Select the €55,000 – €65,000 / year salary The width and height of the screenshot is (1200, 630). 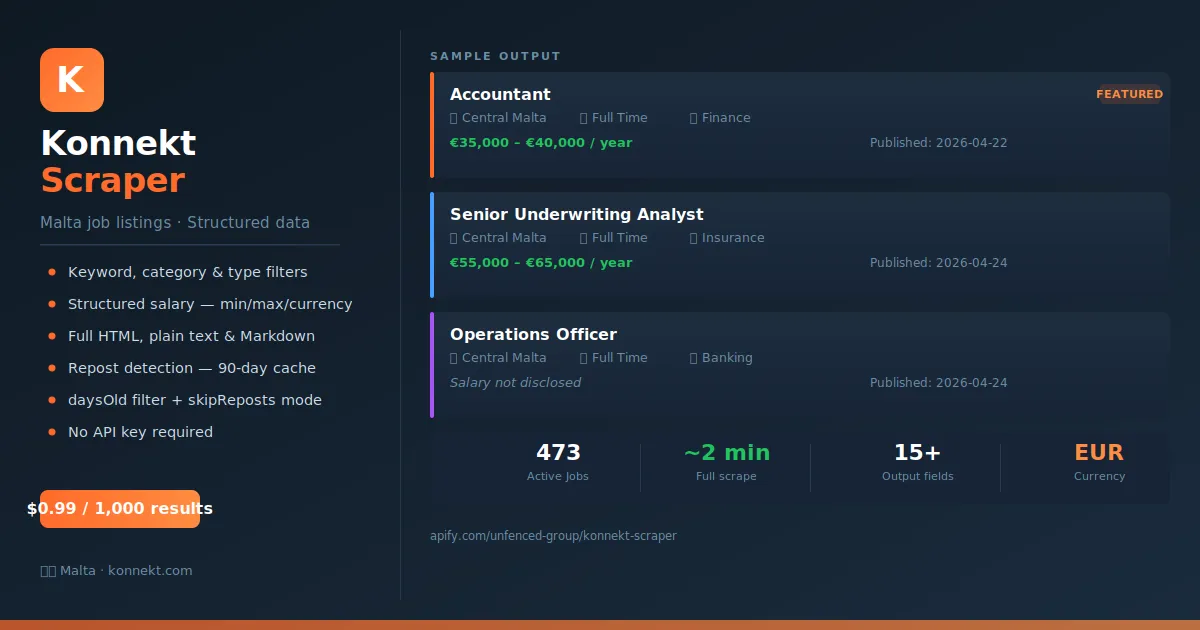[x=541, y=263]
